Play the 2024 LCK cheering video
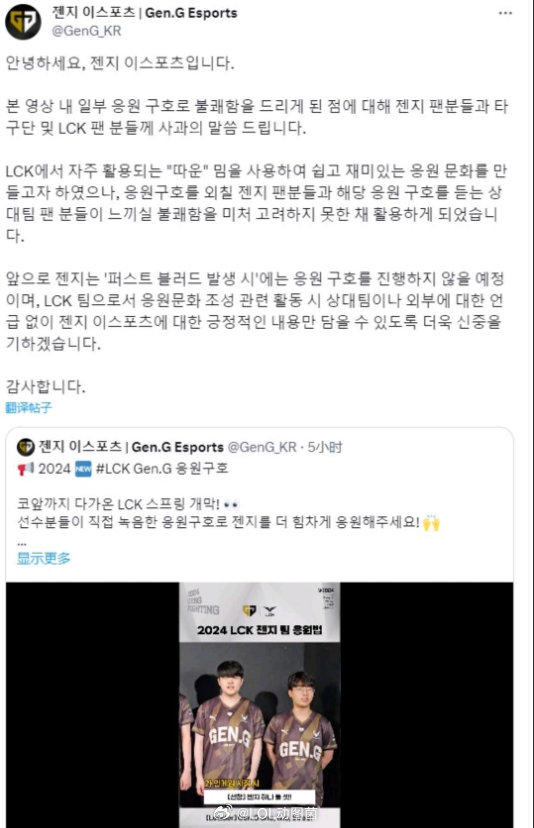Image resolution: width=534 pixels, height=828 pixels. click(259, 704)
